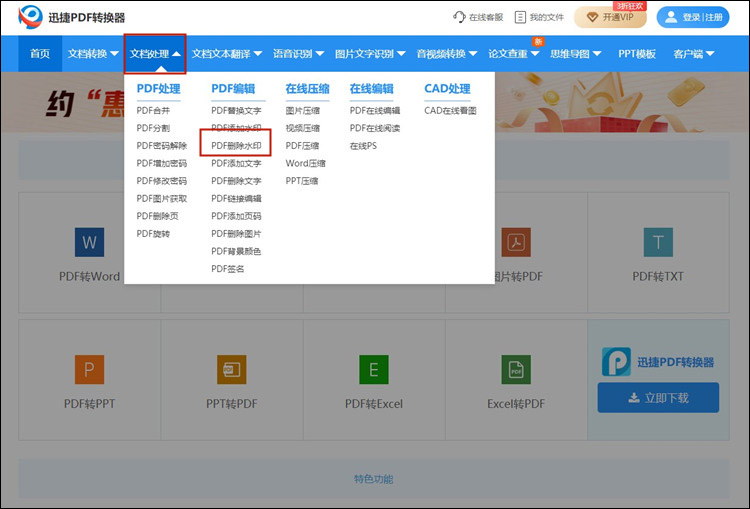Expand the 语音识别 dropdown menu
750x509 pixels.
click(298, 54)
